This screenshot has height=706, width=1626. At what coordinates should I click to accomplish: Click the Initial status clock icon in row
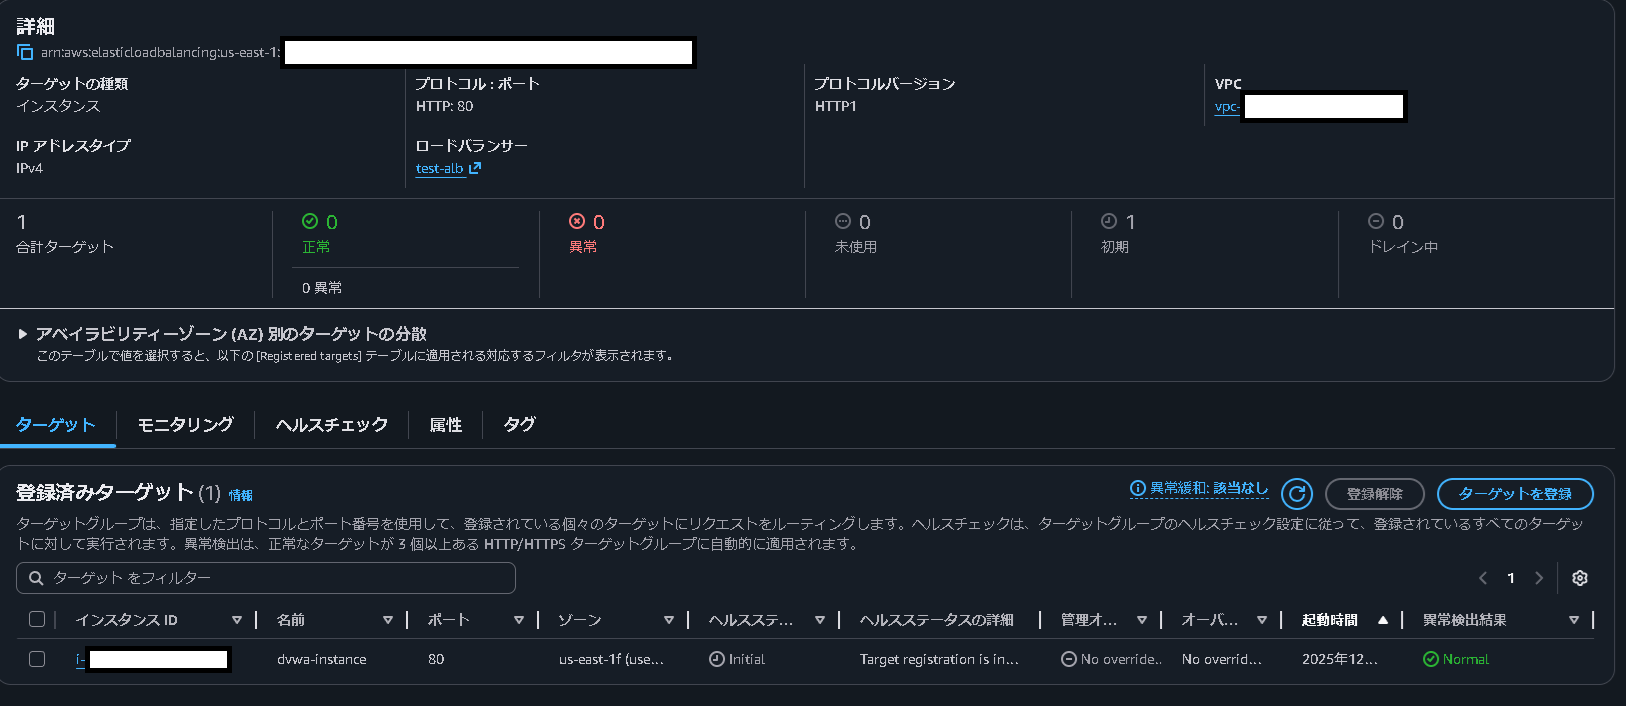716,659
